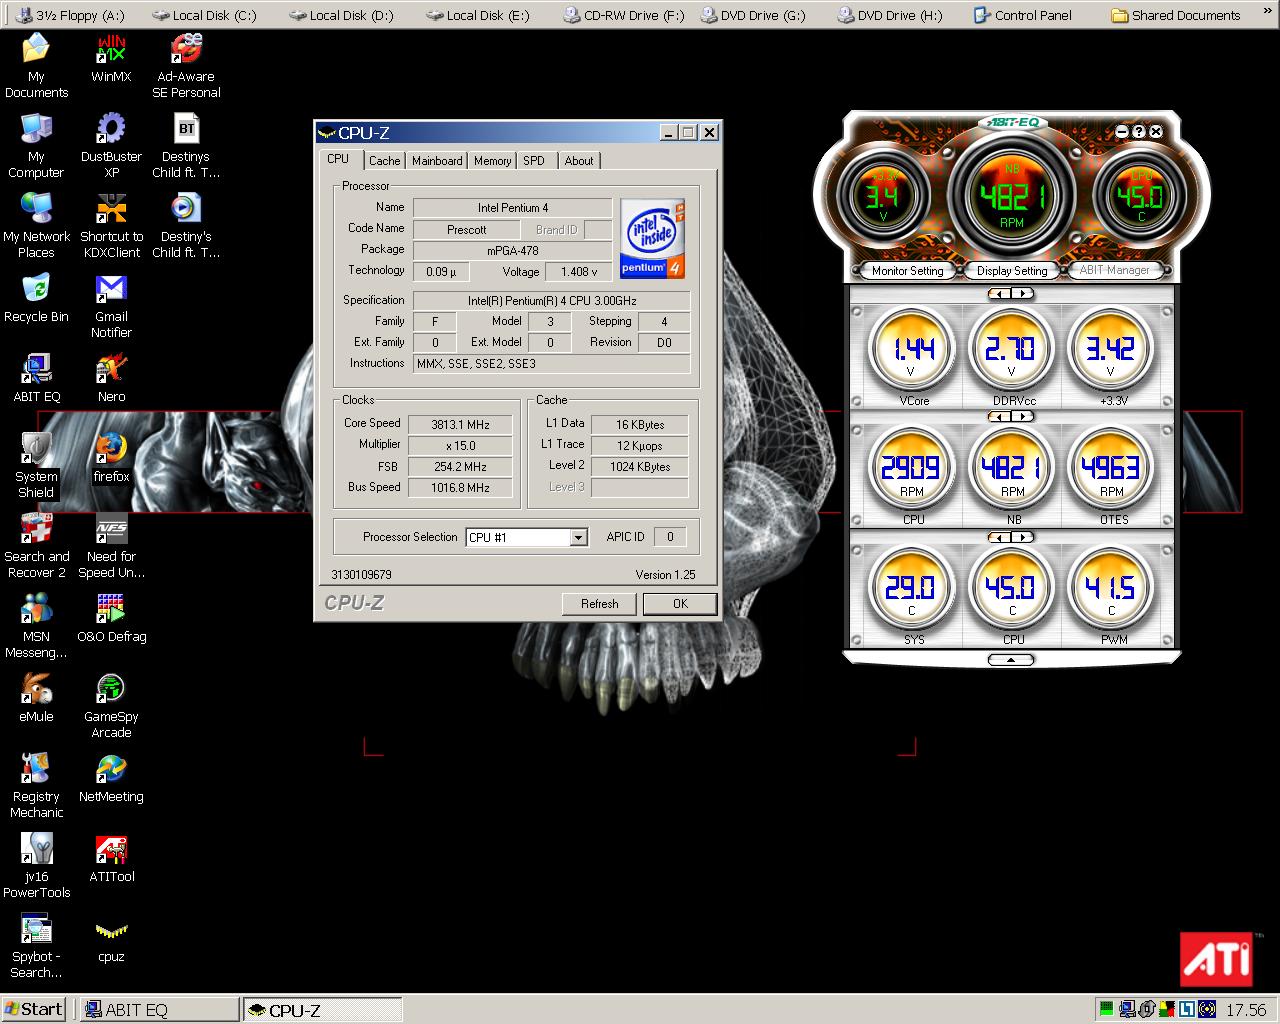
Task: Select the eMule desktop icon
Action: [36, 698]
